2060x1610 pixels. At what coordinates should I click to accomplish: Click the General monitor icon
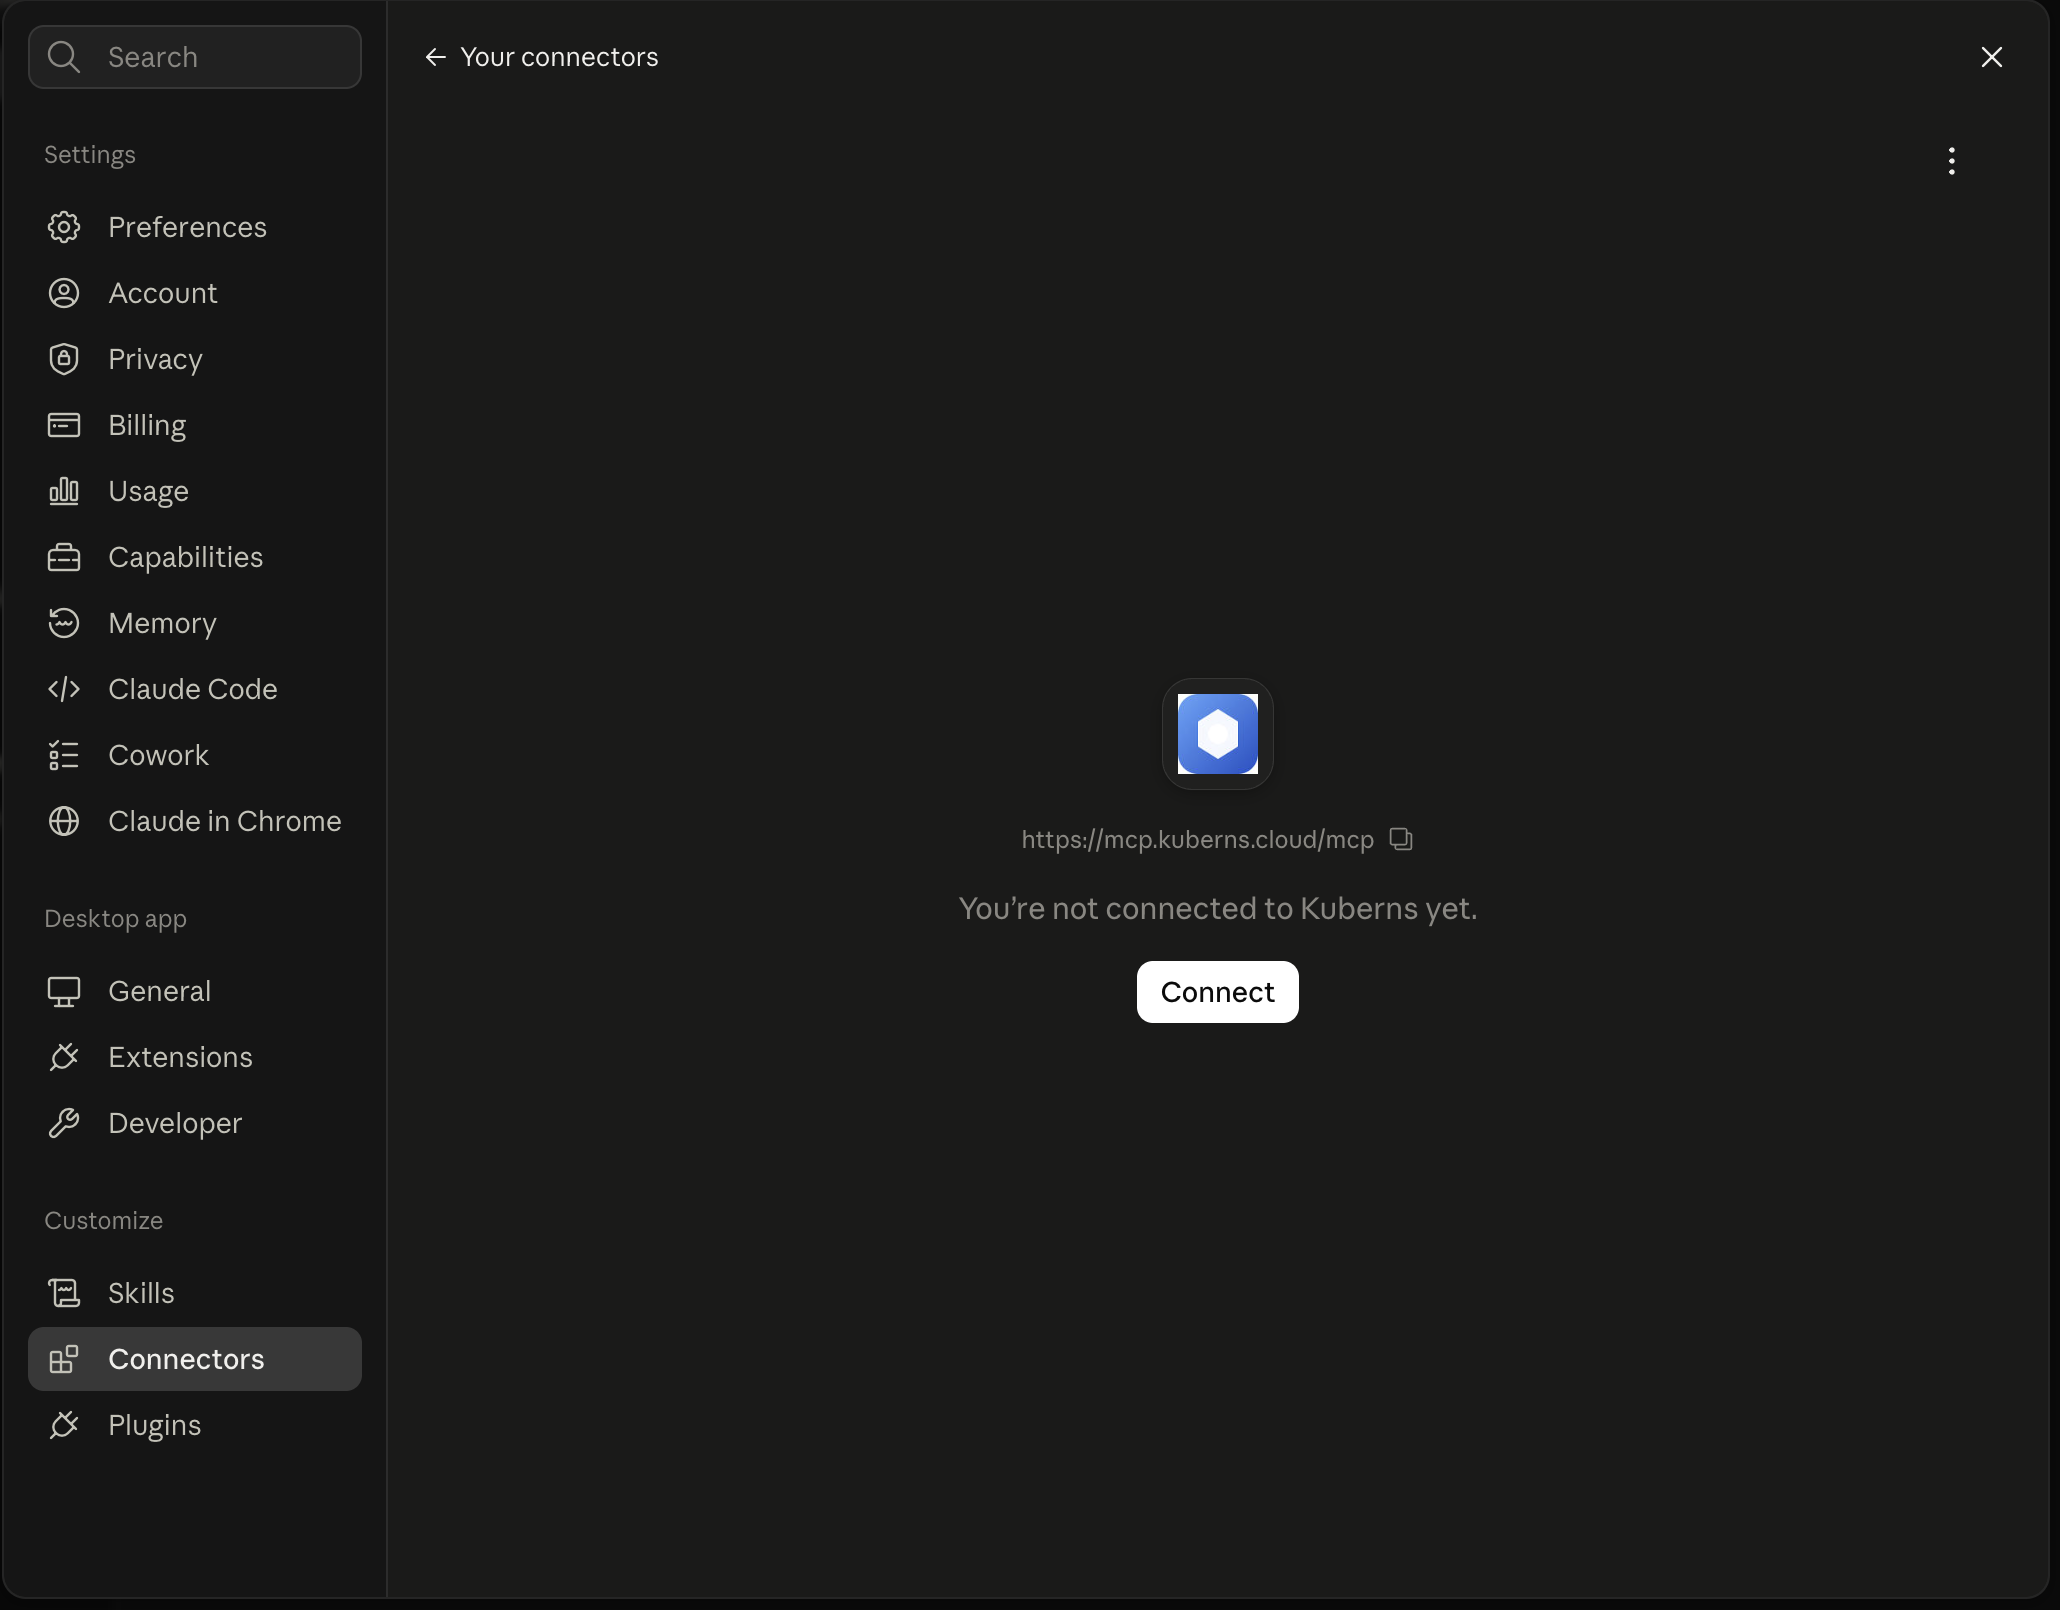[x=64, y=991]
